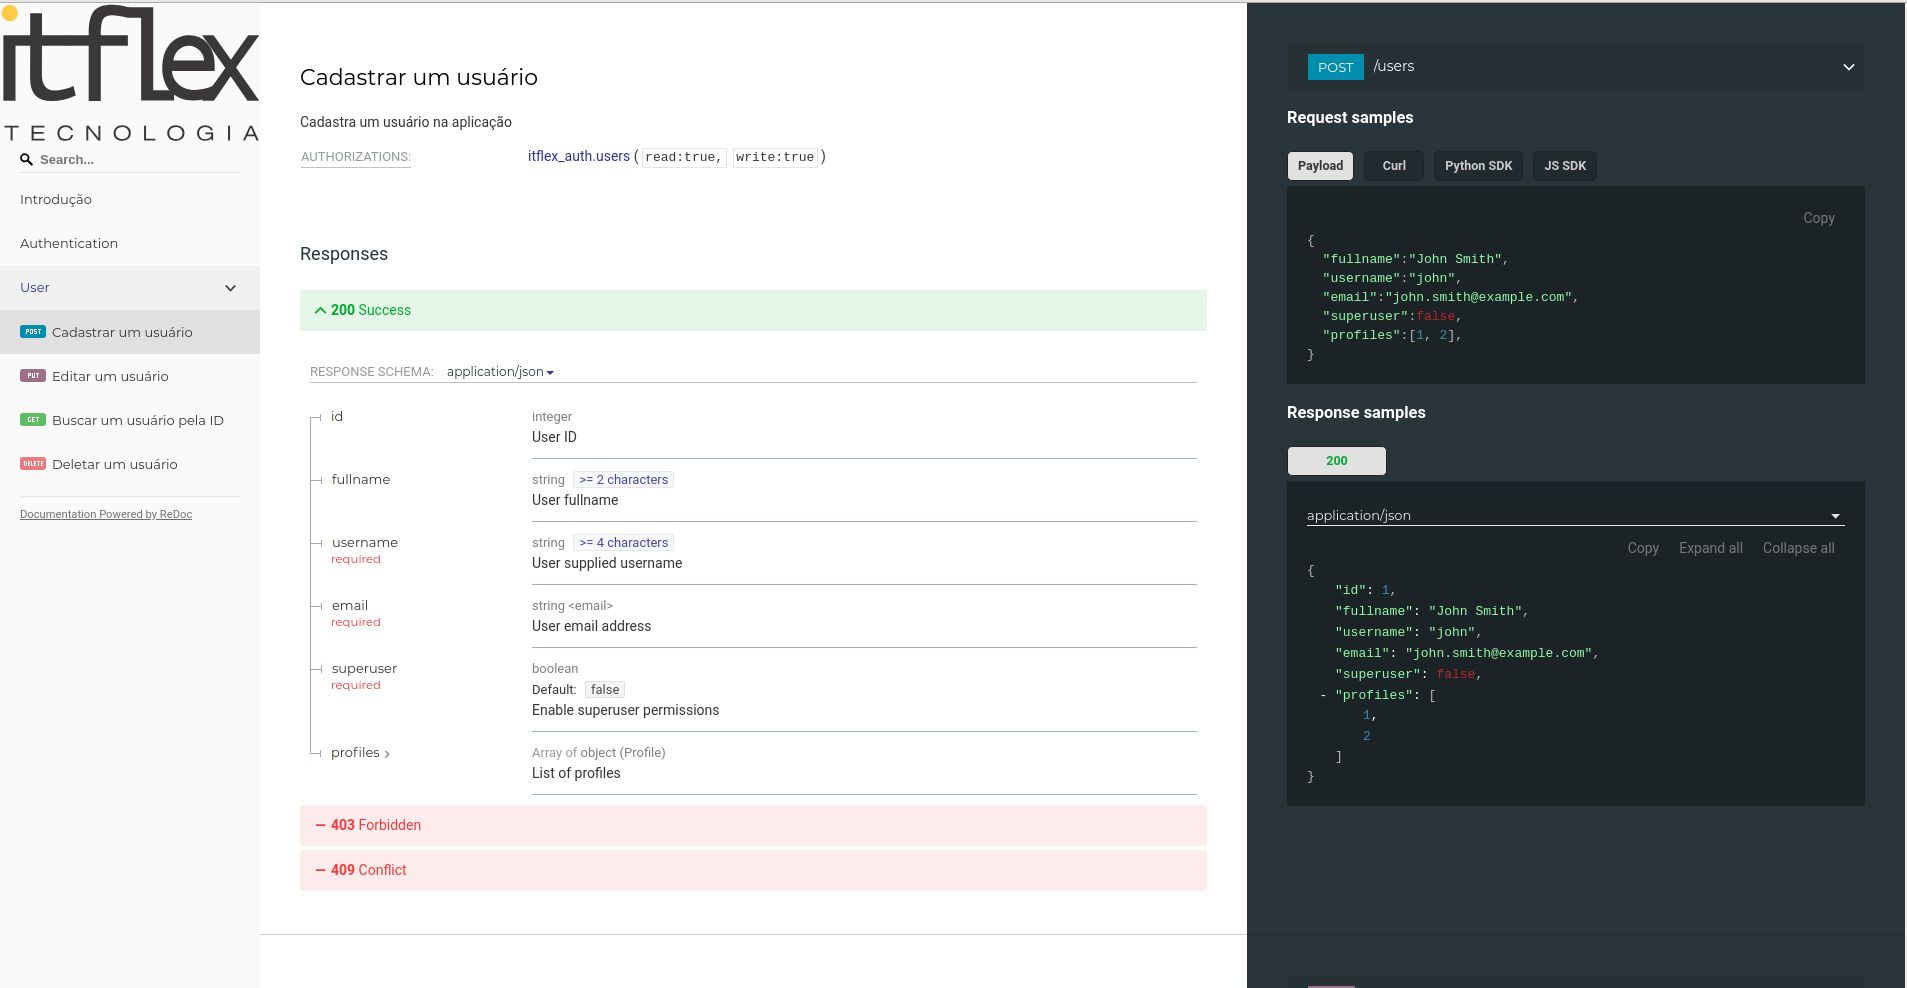This screenshot has width=1907, height=988.
Task: Select the 200 response sample tab
Action: click(1337, 461)
